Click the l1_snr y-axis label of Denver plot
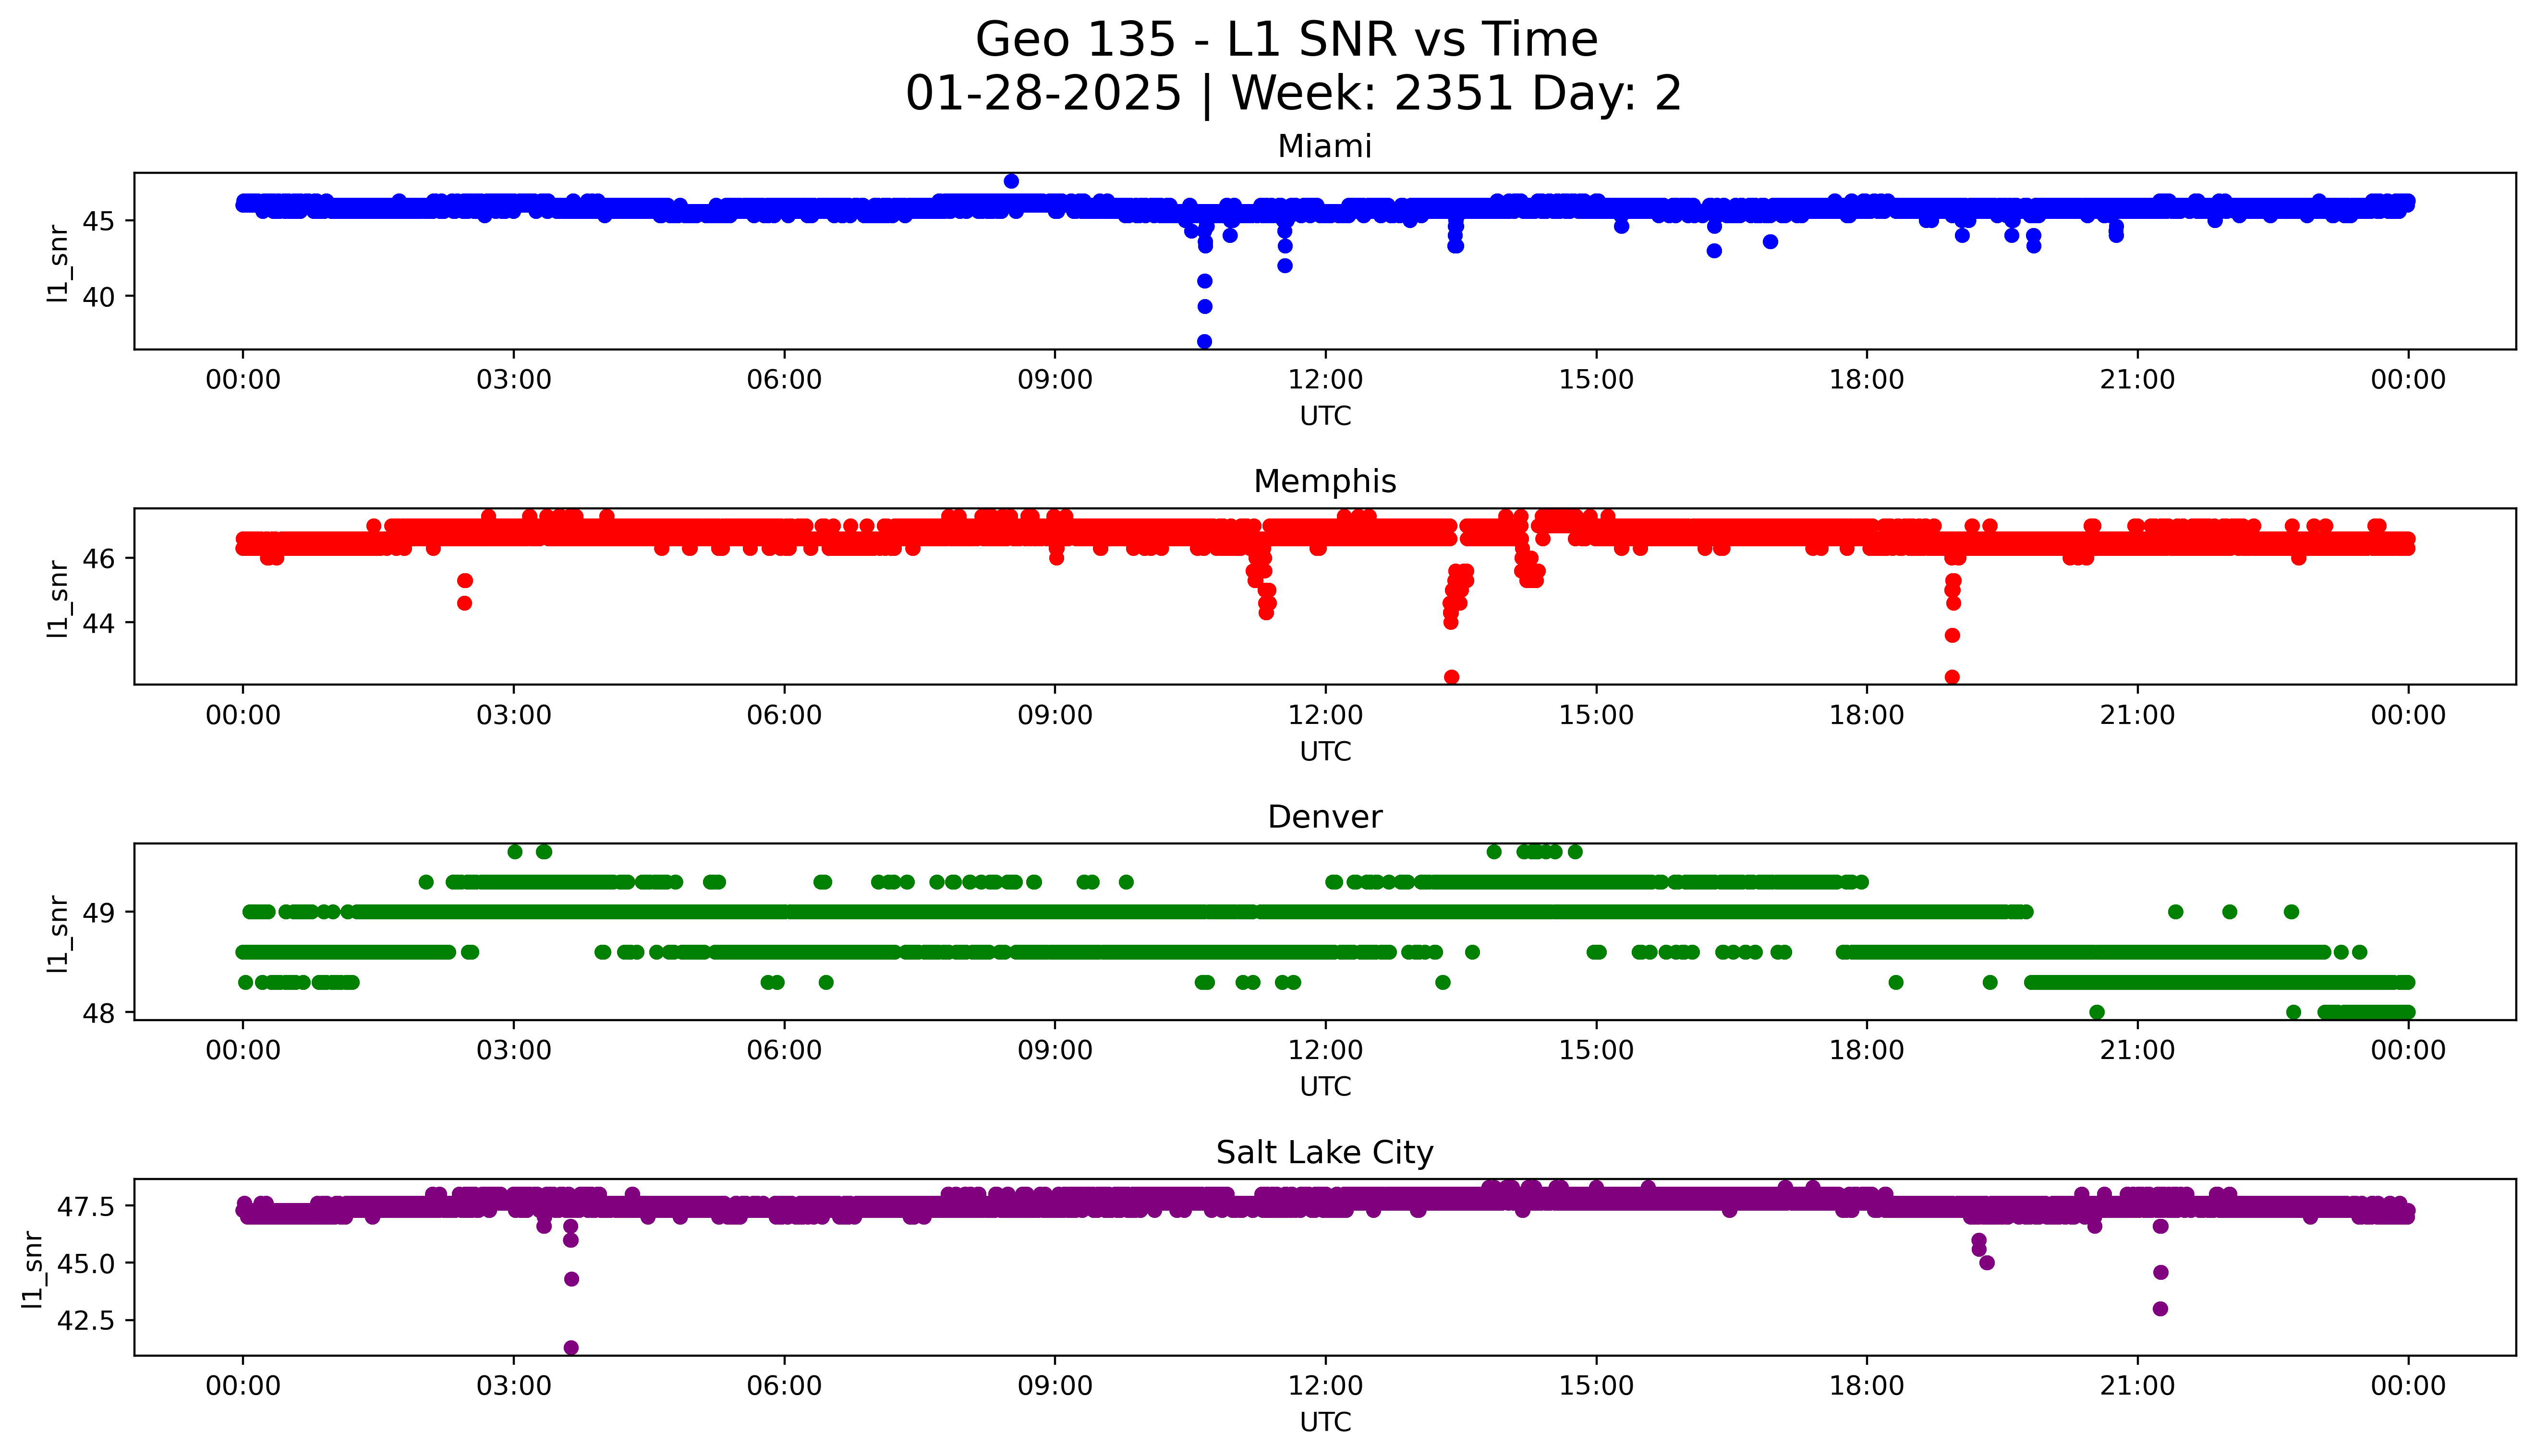The image size is (2535, 1456). (x=58, y=933)
